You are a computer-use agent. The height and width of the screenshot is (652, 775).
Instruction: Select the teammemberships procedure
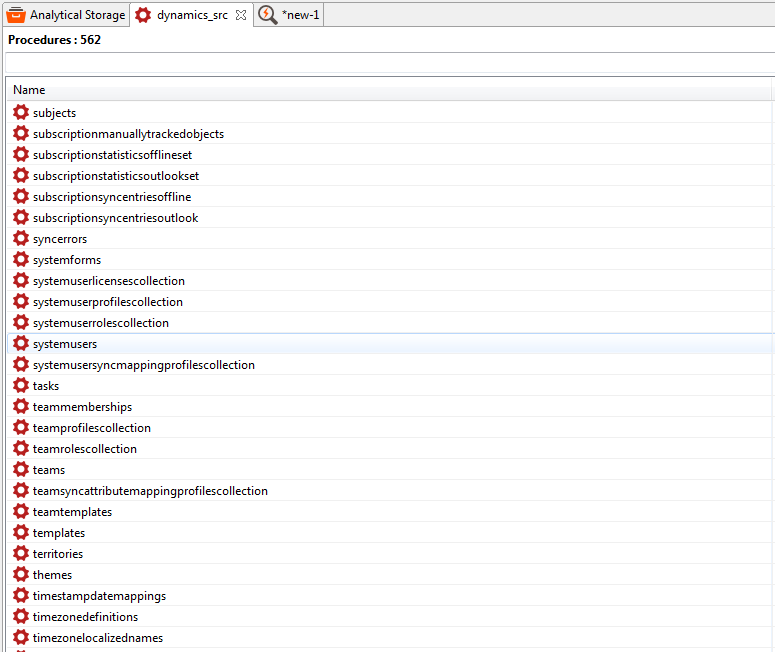tap(82, 407)
